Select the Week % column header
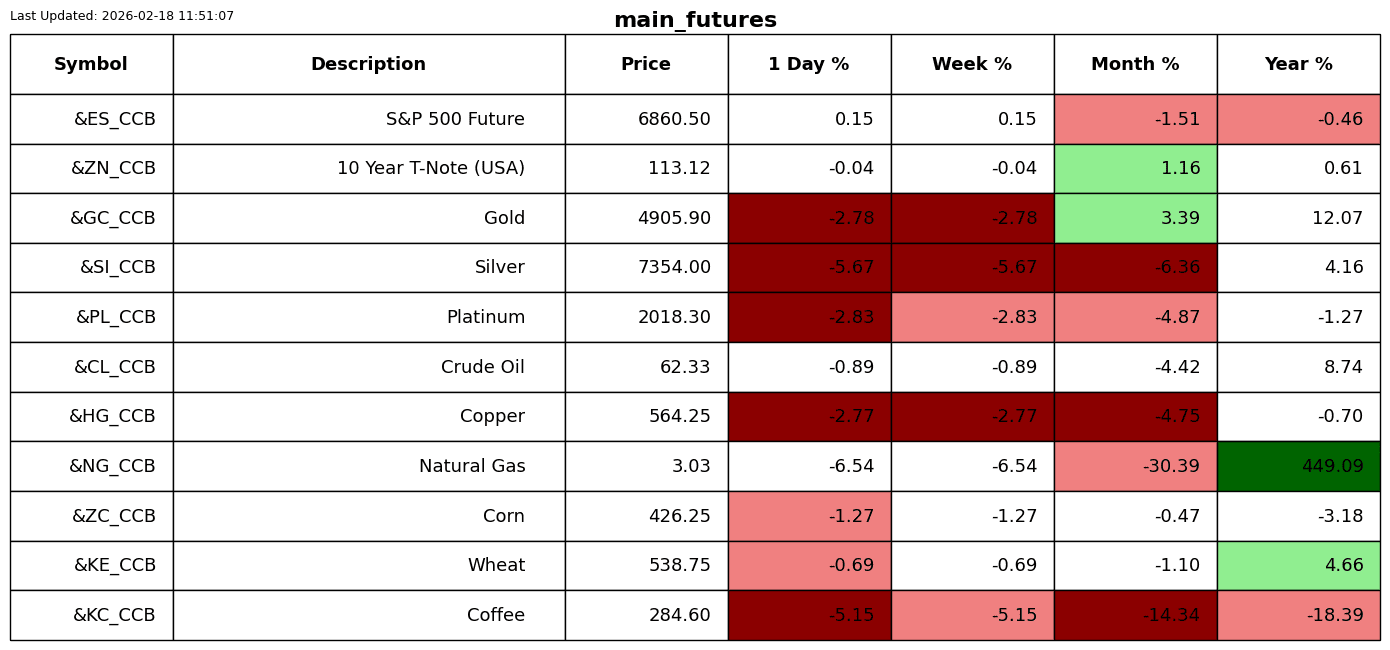Image resolution: width=1390 pixels, height=650 pixels. [x=972, y=65]
